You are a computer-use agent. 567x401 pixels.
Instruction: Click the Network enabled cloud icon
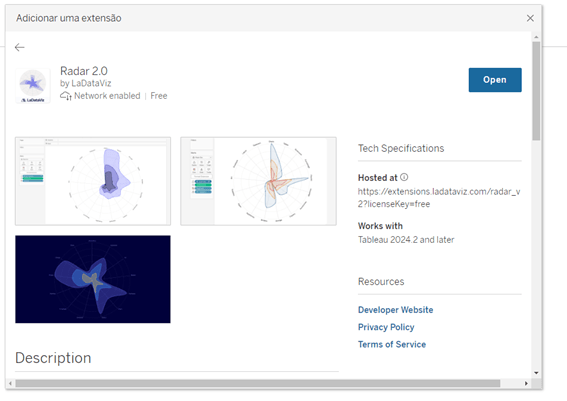point(66,96)
